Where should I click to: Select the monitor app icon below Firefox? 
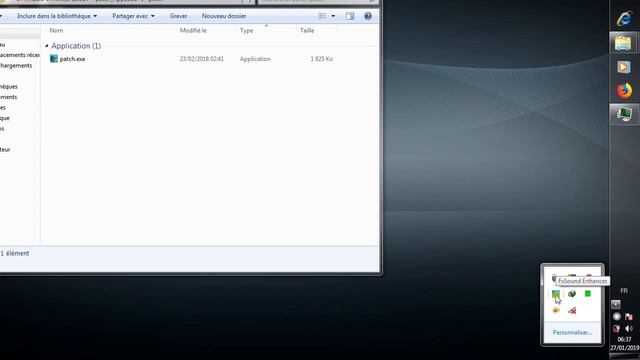click(624, 114)
